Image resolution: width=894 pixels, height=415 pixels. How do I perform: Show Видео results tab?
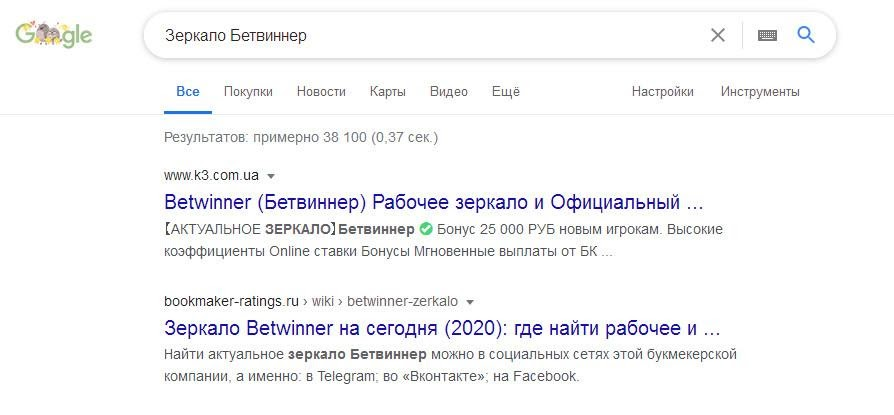[x=449, y=91]
